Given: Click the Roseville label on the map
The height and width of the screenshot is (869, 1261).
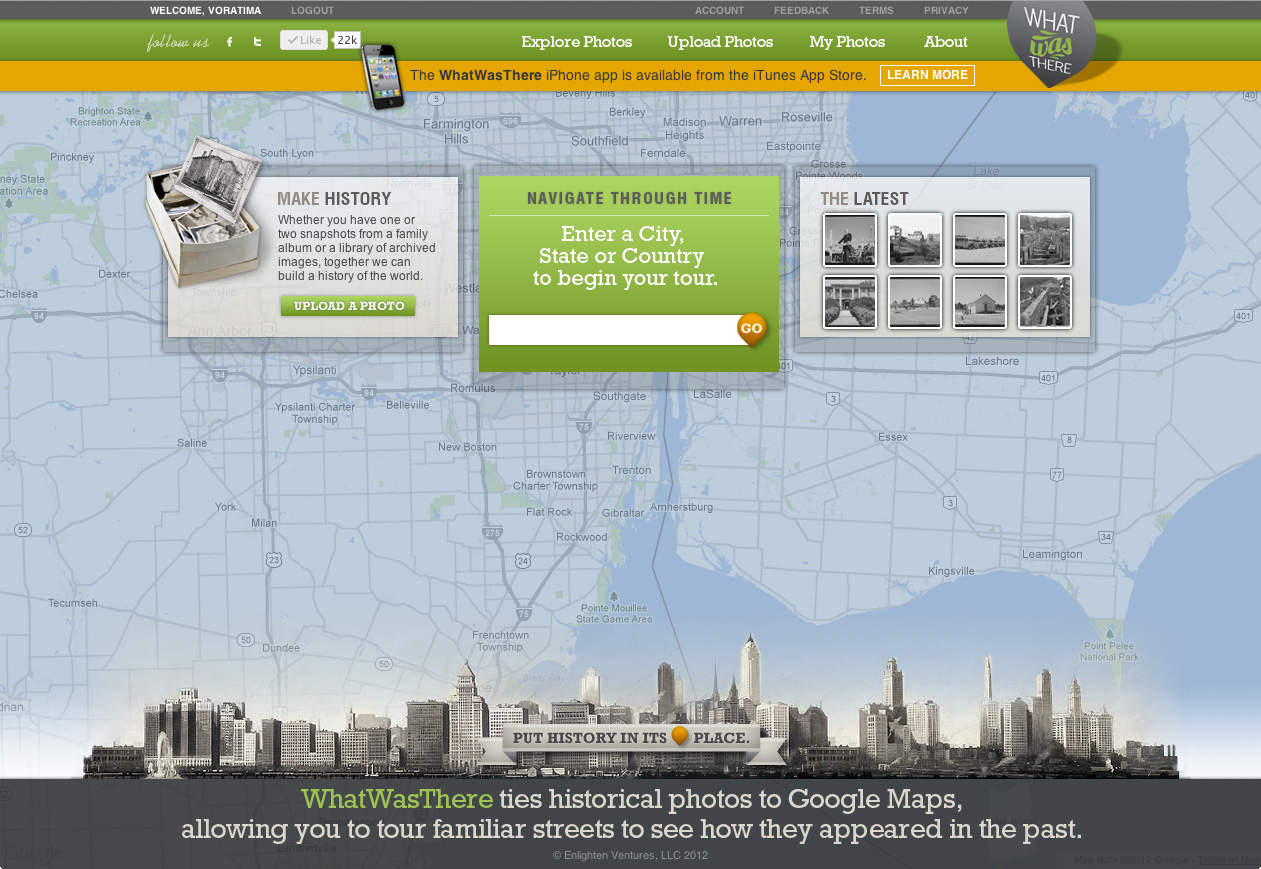Looking at the screenshot, I should 807,117.
